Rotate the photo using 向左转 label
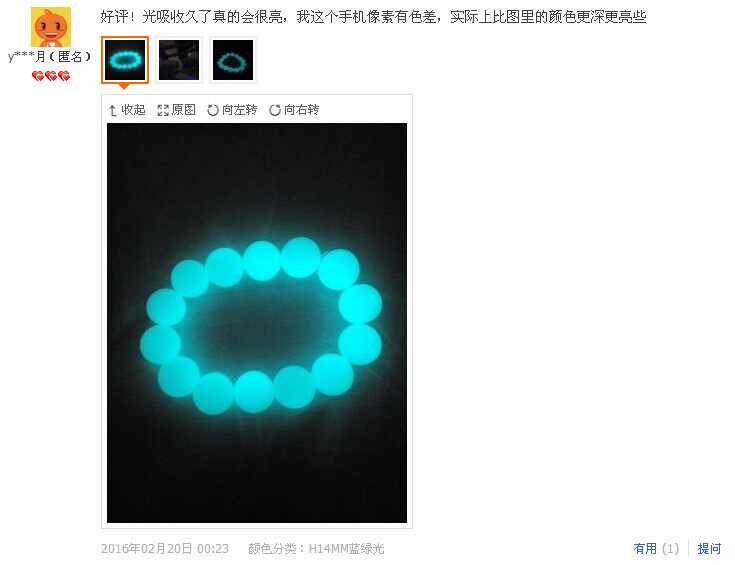Viewport: 735px width, 565px height. (240, 110)
